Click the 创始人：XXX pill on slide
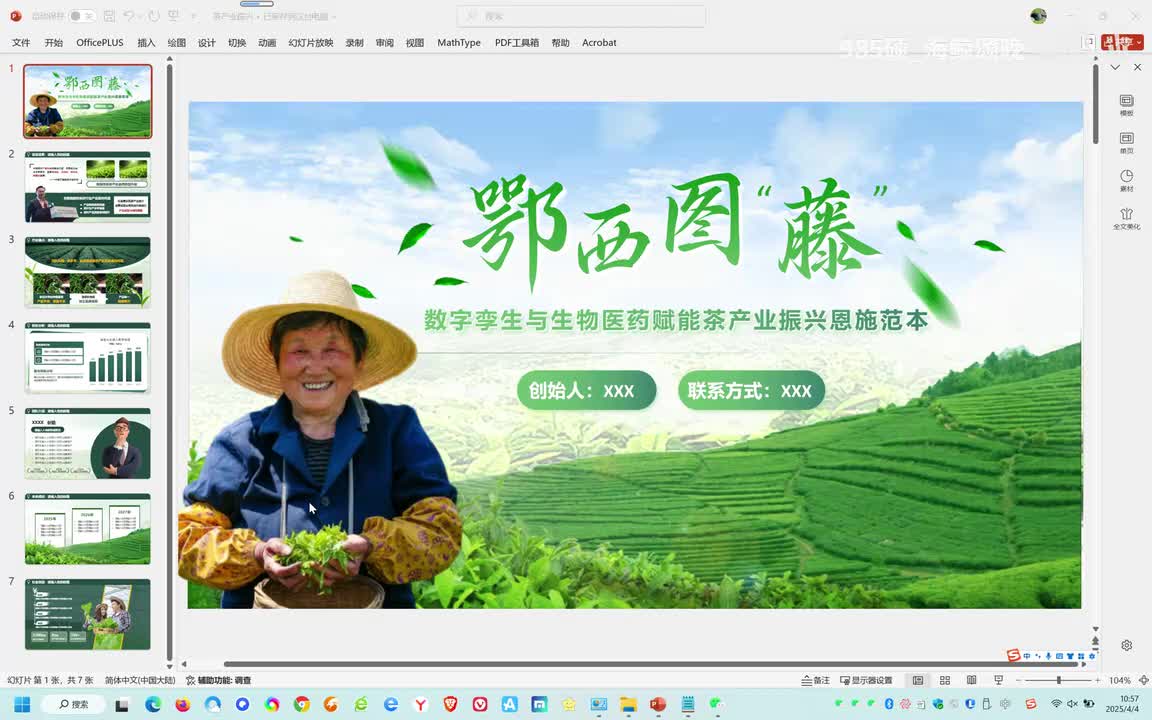 coord(586,390)
